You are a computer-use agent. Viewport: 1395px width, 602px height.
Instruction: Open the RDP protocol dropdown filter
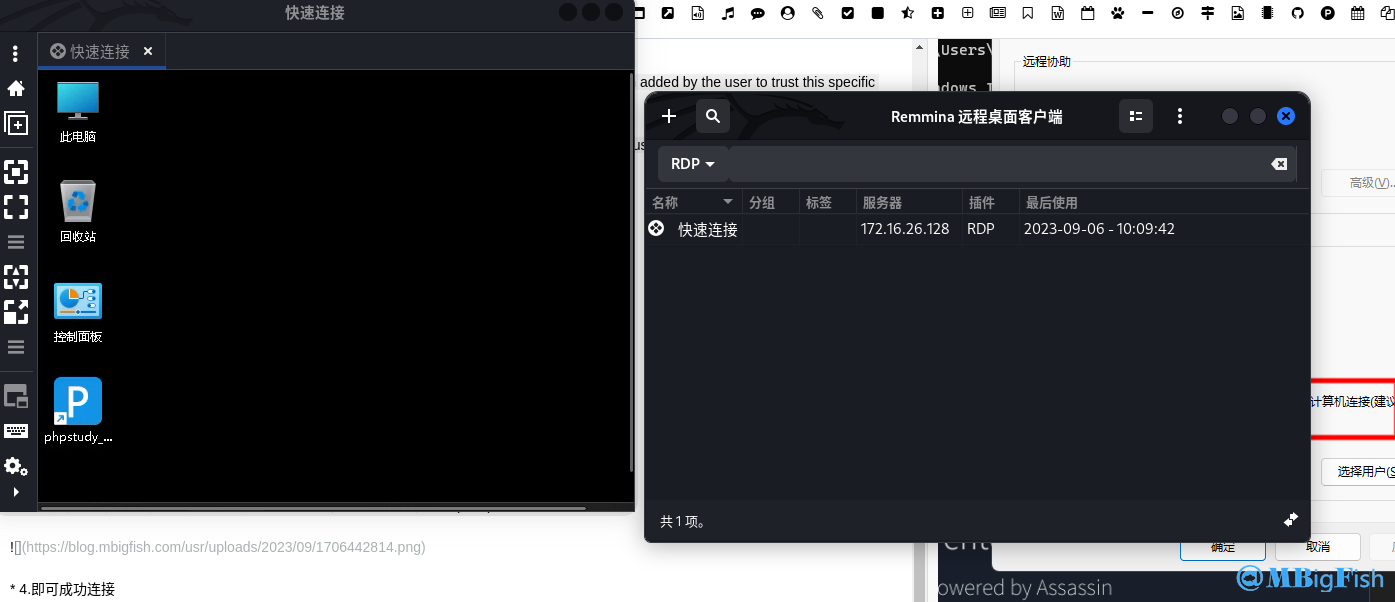click(692, 163)
